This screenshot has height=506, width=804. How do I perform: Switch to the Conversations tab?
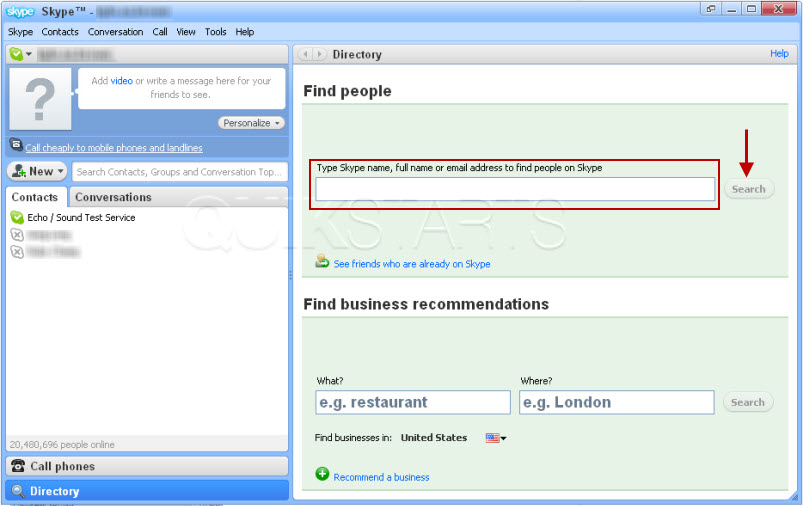[x=113, y=197]
